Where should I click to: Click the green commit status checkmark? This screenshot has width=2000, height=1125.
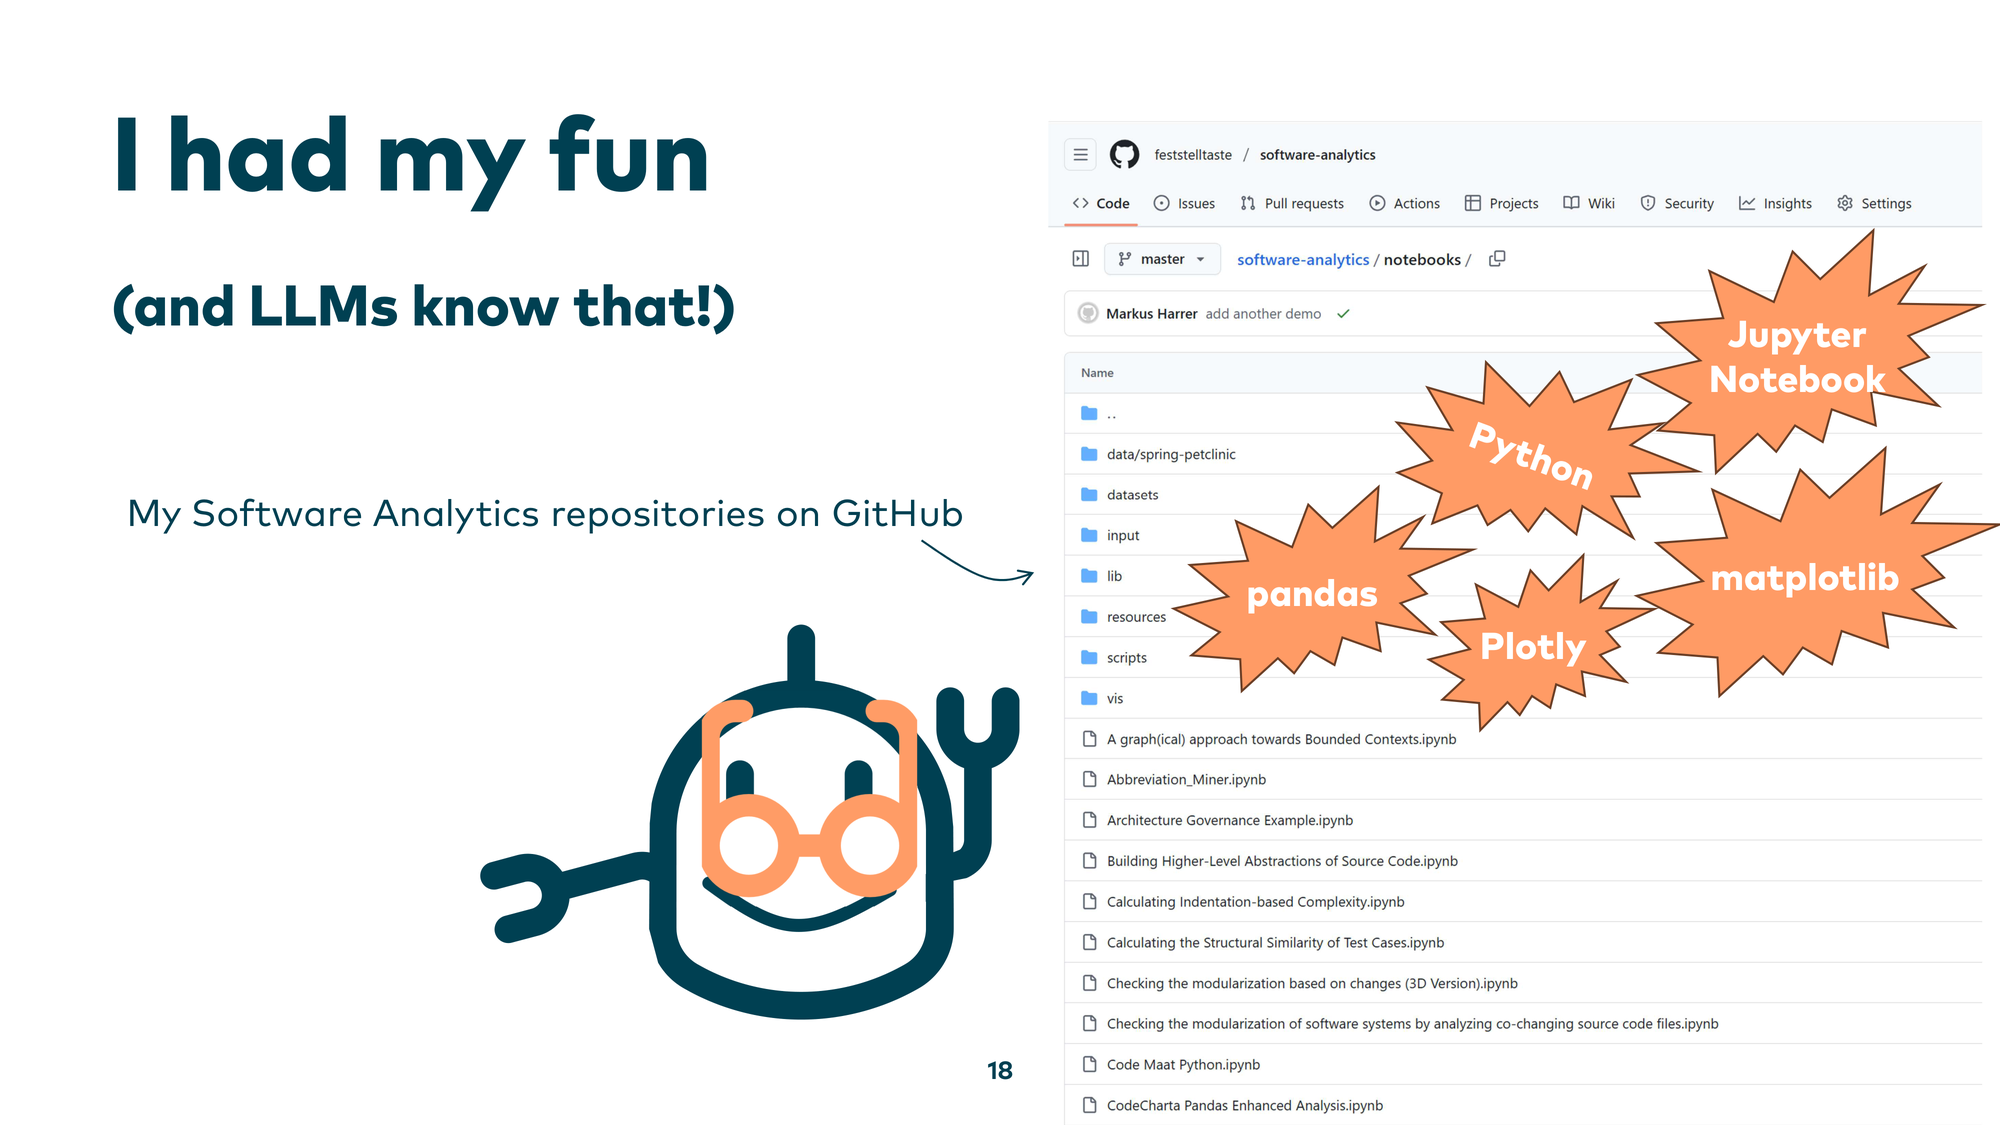pos(1343,313)
